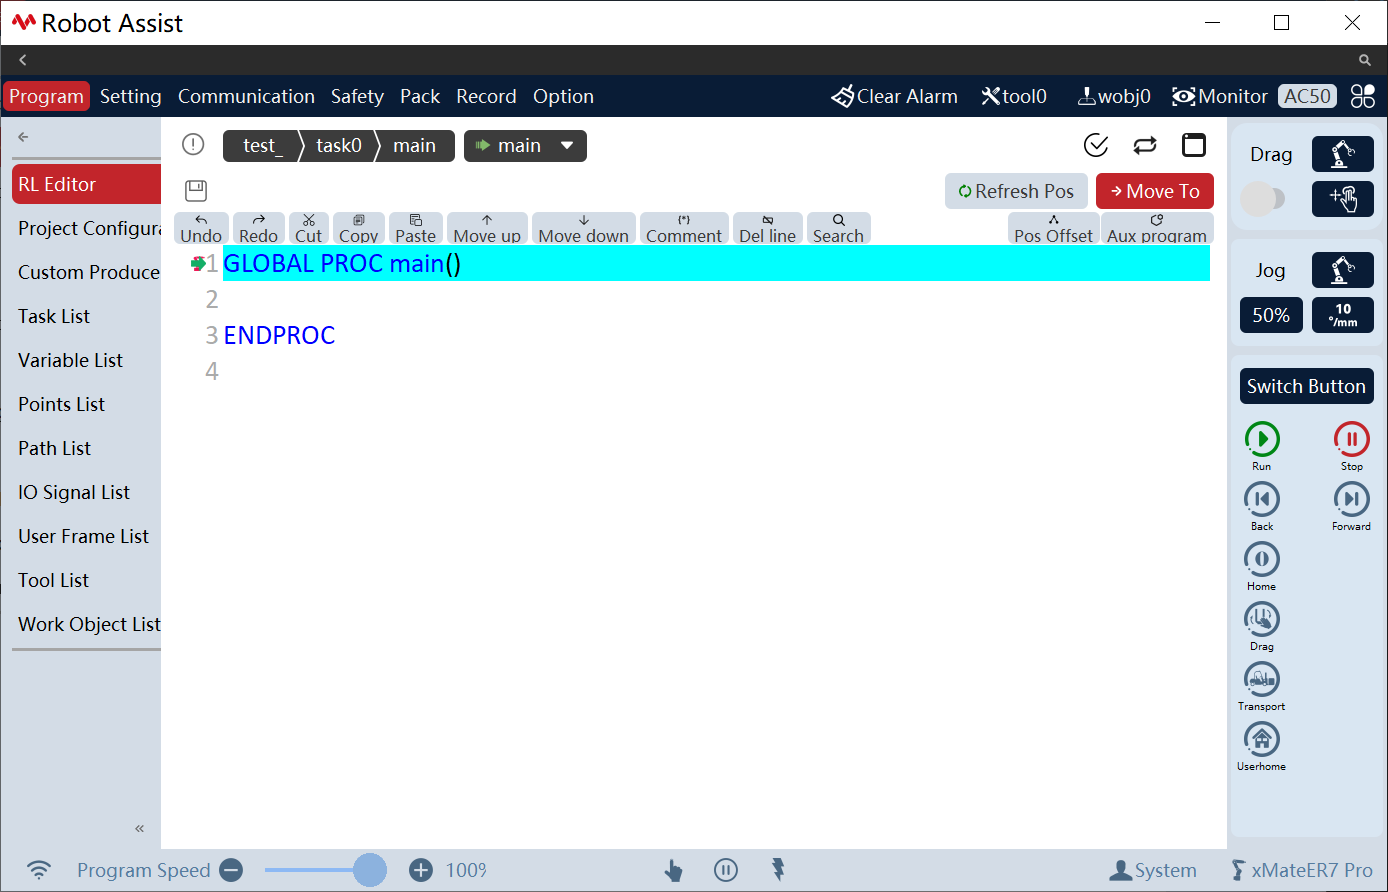
Task: Increase program speed with plus button
Action: pyautogui.click(x=421, y=870)
